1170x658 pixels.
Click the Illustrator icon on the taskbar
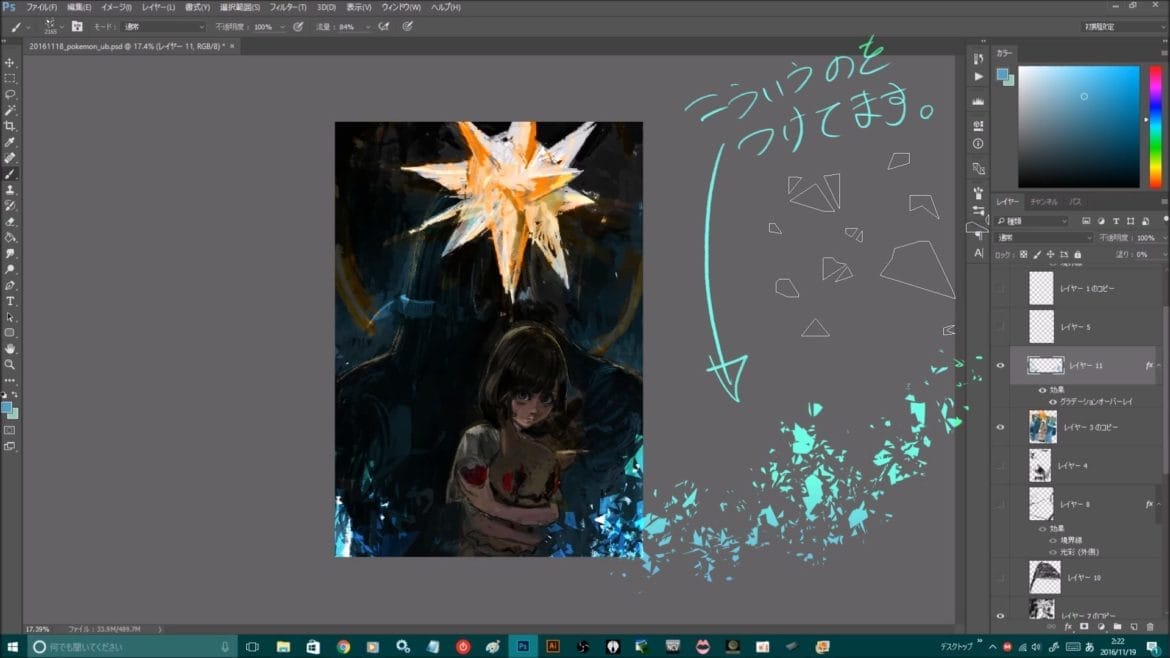tap(553, 646)
